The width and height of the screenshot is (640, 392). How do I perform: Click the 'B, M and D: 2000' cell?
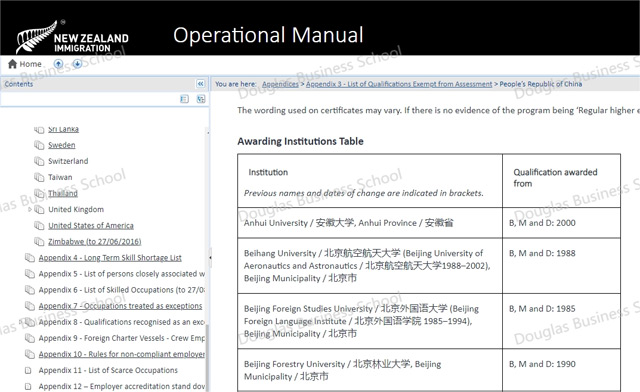click(x=562, y=223)
